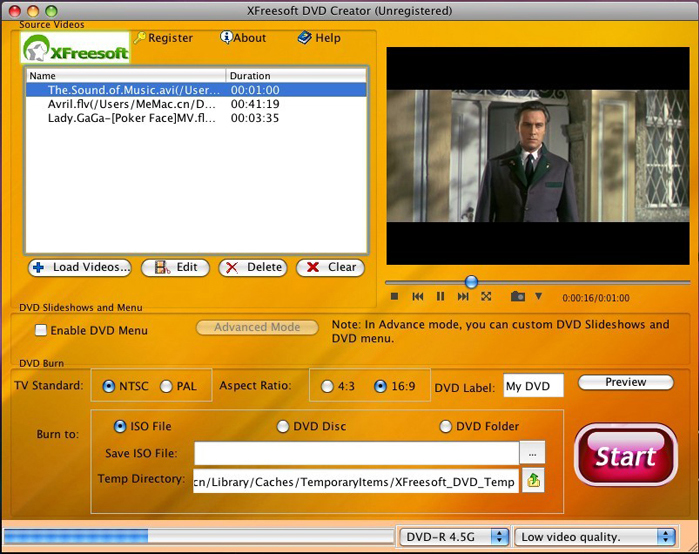Enable the DVD Menu checkbox
Viewport: 699px width, 554px height.
coord(41,330)
